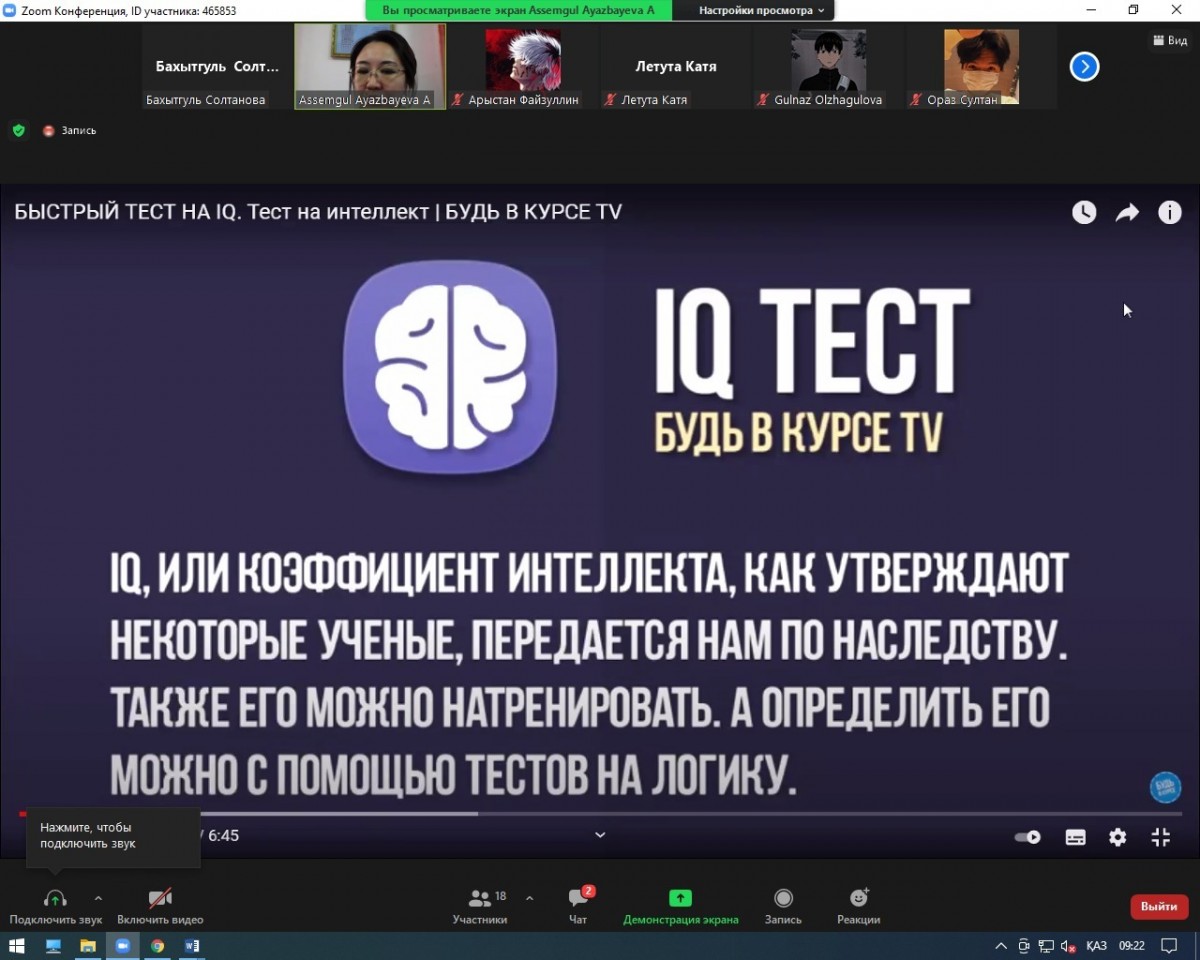Click the red Выйти button
This screenshot has height=960, width=1200.
point(1158,906)
